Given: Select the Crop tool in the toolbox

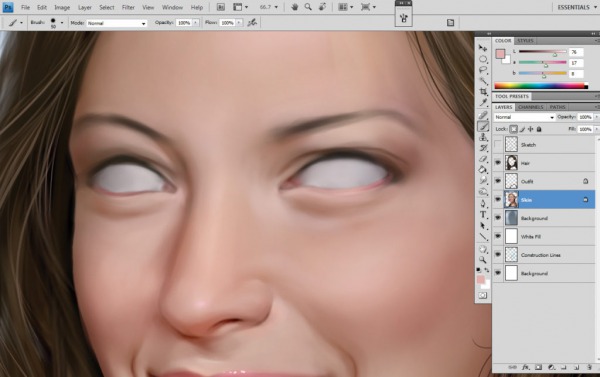Looking at the screenshot, I should [x=483, y=92].
